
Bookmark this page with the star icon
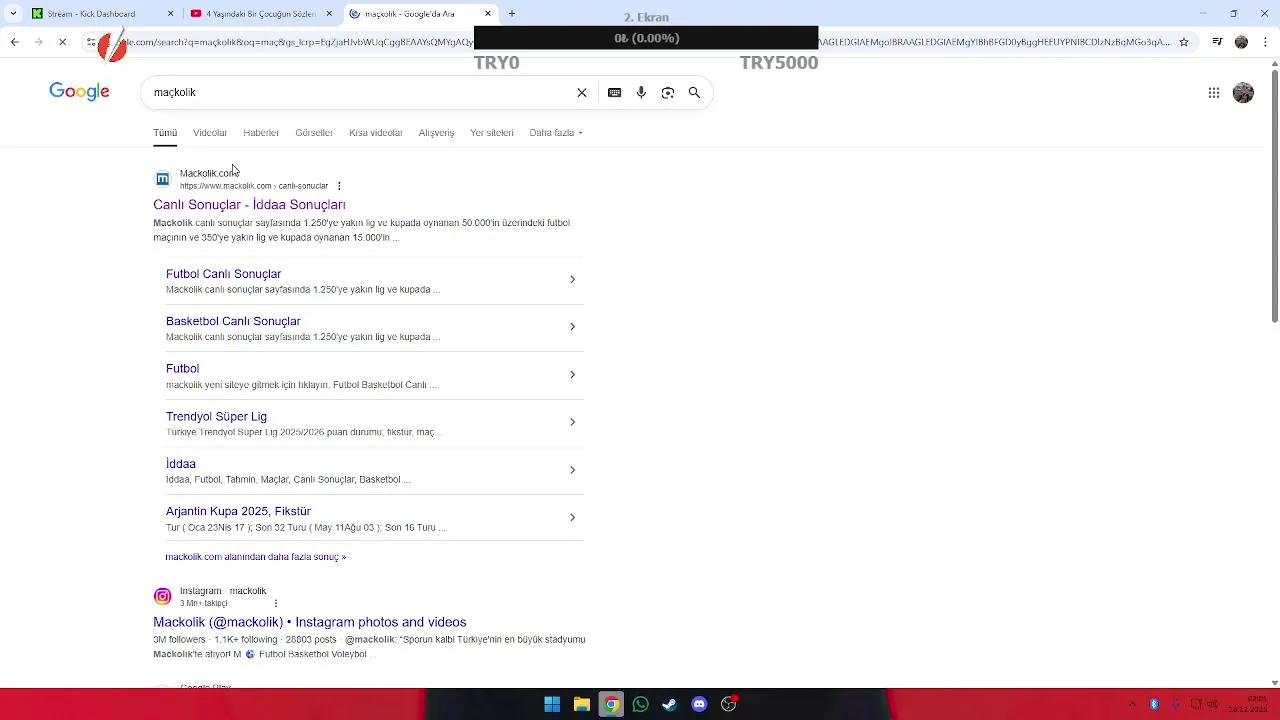pos(1184,42)
